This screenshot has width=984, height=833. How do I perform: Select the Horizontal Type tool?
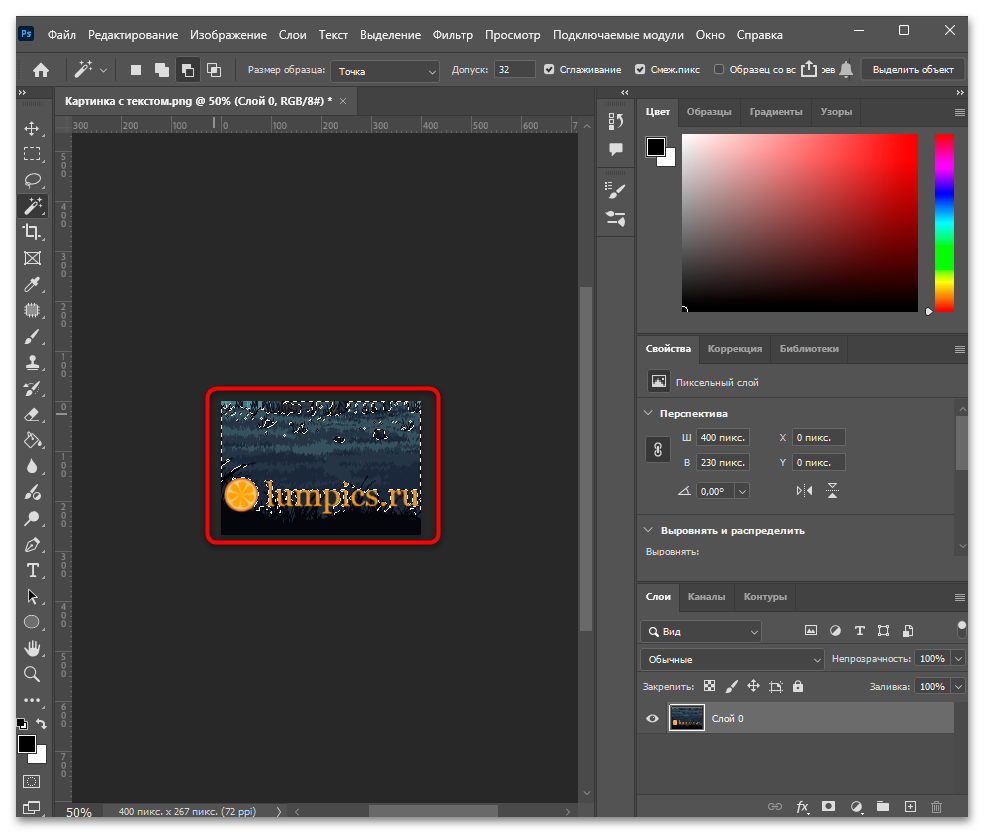32,571
